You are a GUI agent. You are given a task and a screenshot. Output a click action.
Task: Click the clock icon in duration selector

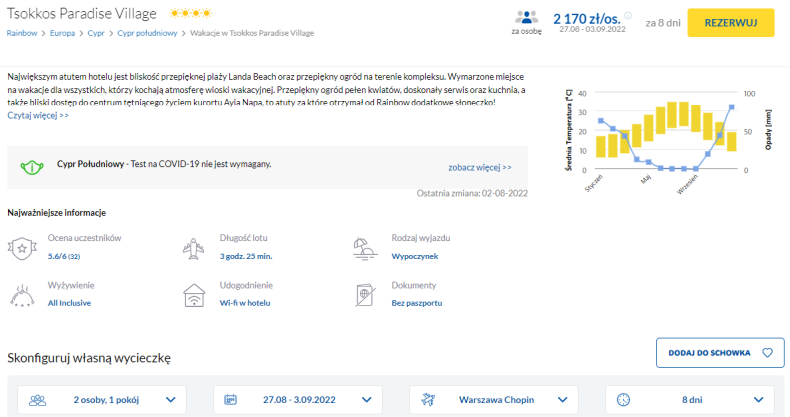(x=623, y=400)
